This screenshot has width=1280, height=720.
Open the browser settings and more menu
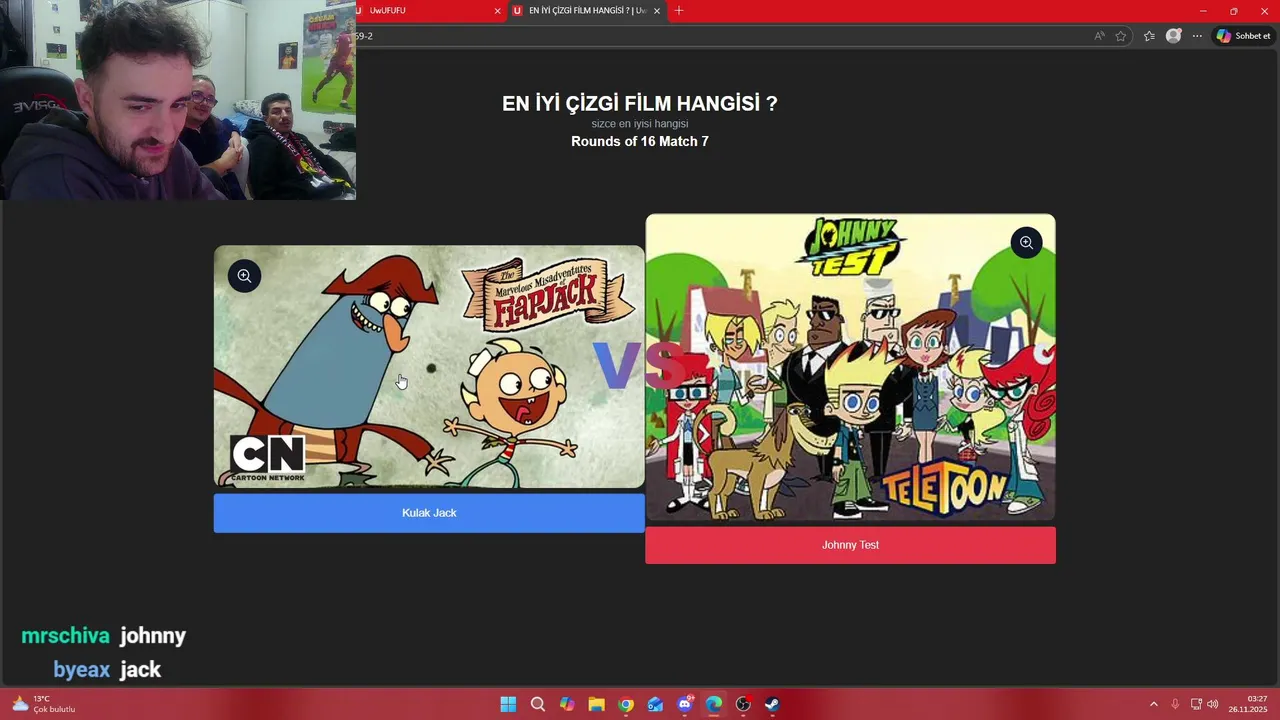(x=1197, y=36)
